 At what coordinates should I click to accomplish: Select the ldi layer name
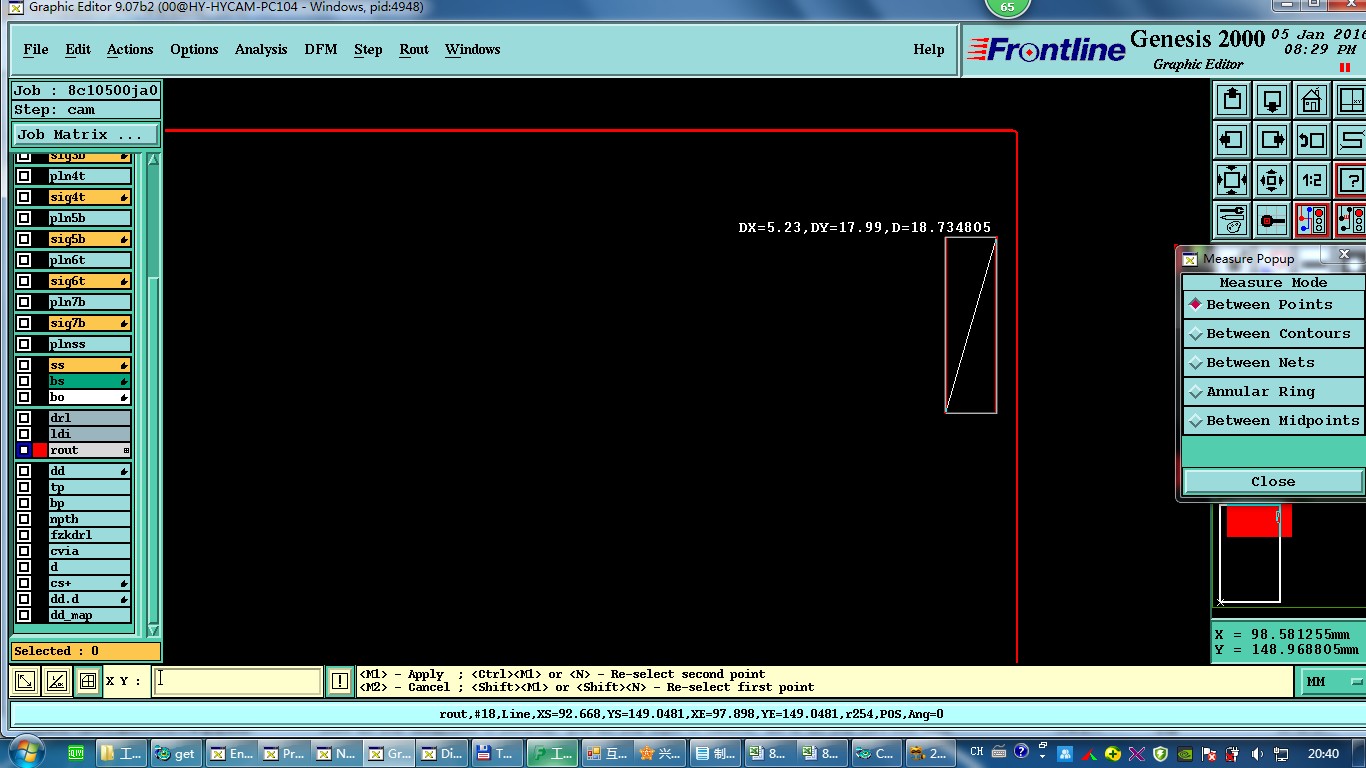[89, 434]
